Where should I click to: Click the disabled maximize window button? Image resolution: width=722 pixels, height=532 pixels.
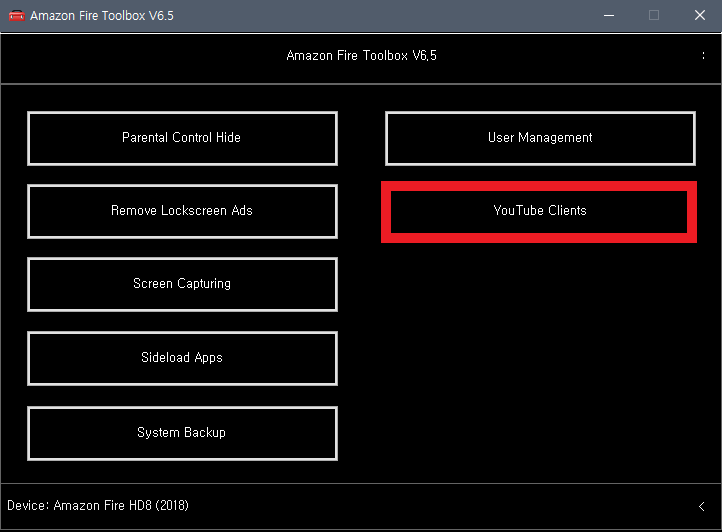tap(654, 16)
